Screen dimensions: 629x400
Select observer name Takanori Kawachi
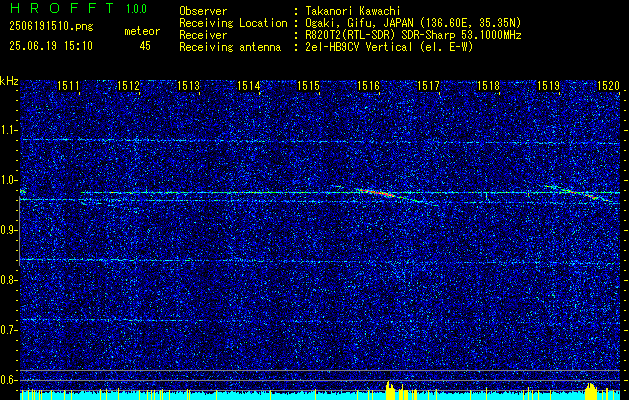pyautogui.click(x=352, y=11)
